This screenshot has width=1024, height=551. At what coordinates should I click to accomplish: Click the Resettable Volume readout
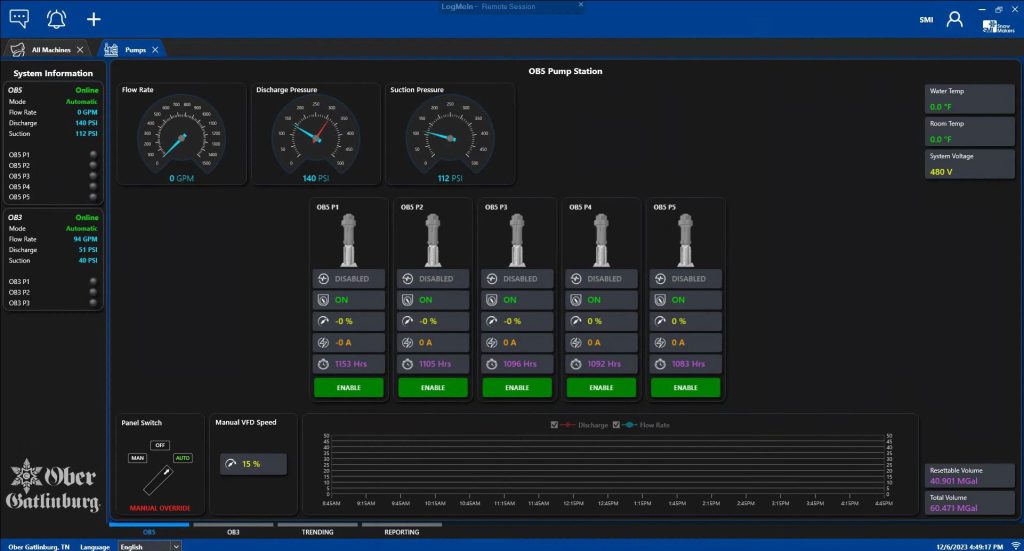coord(969,476)
